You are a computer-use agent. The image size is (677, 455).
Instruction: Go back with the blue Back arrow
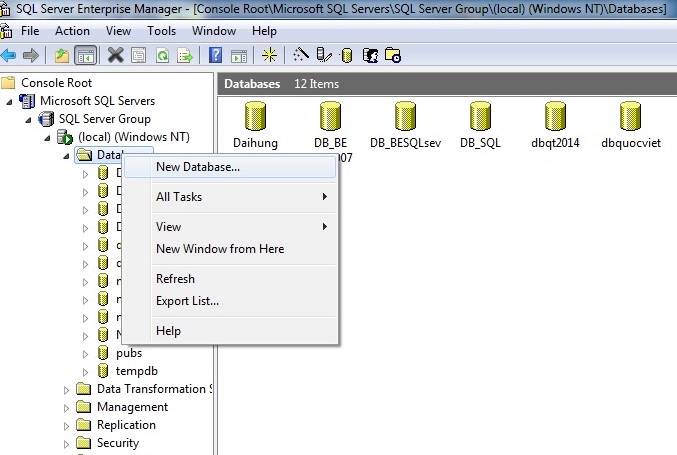point(8,55)
